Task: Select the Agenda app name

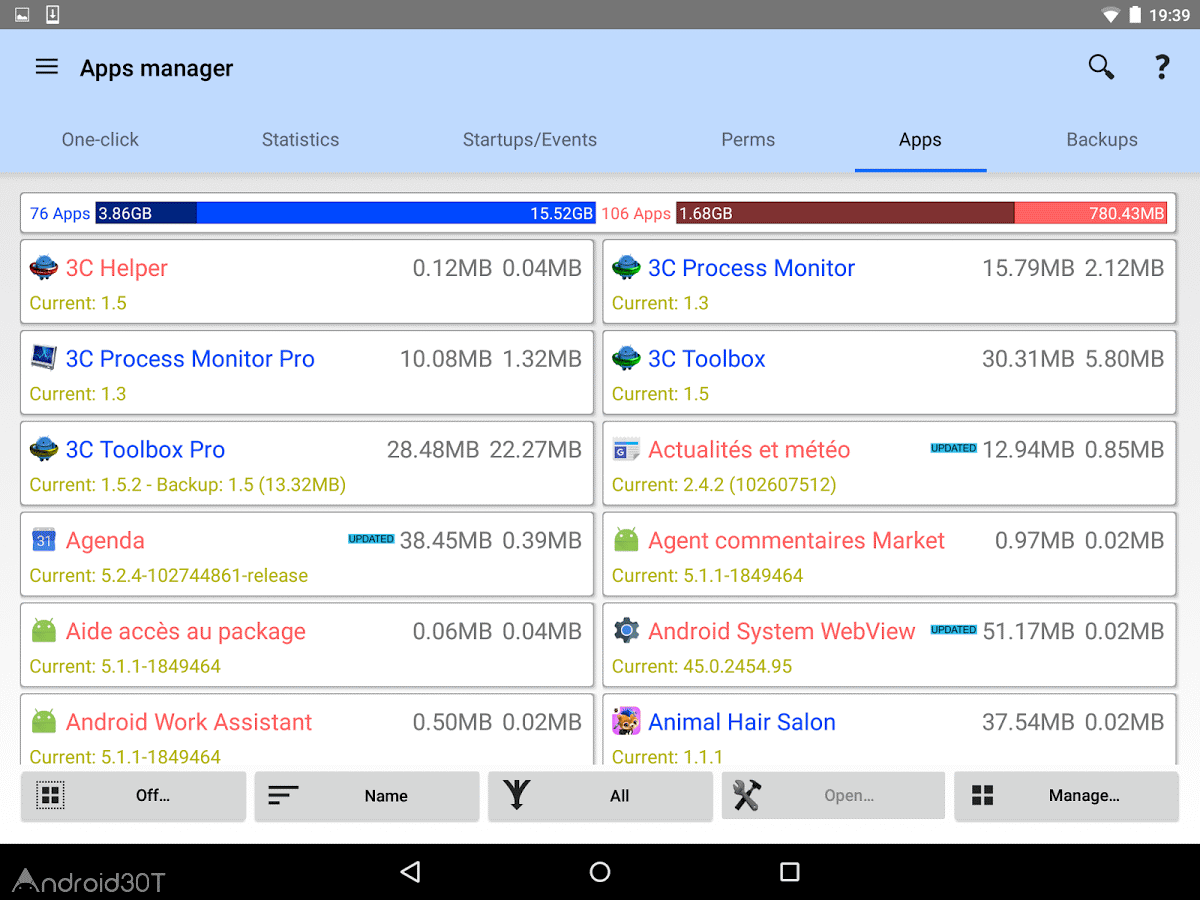Action: [105, 541]
